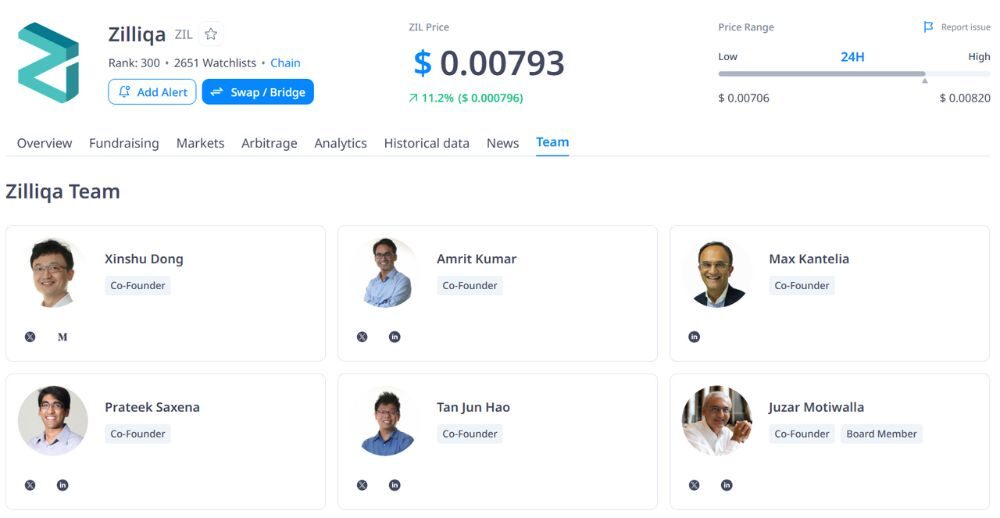Click Tan Jun Hao's profile photo
This screenshot has width=1000, height=518.
(x=387, y=420)
